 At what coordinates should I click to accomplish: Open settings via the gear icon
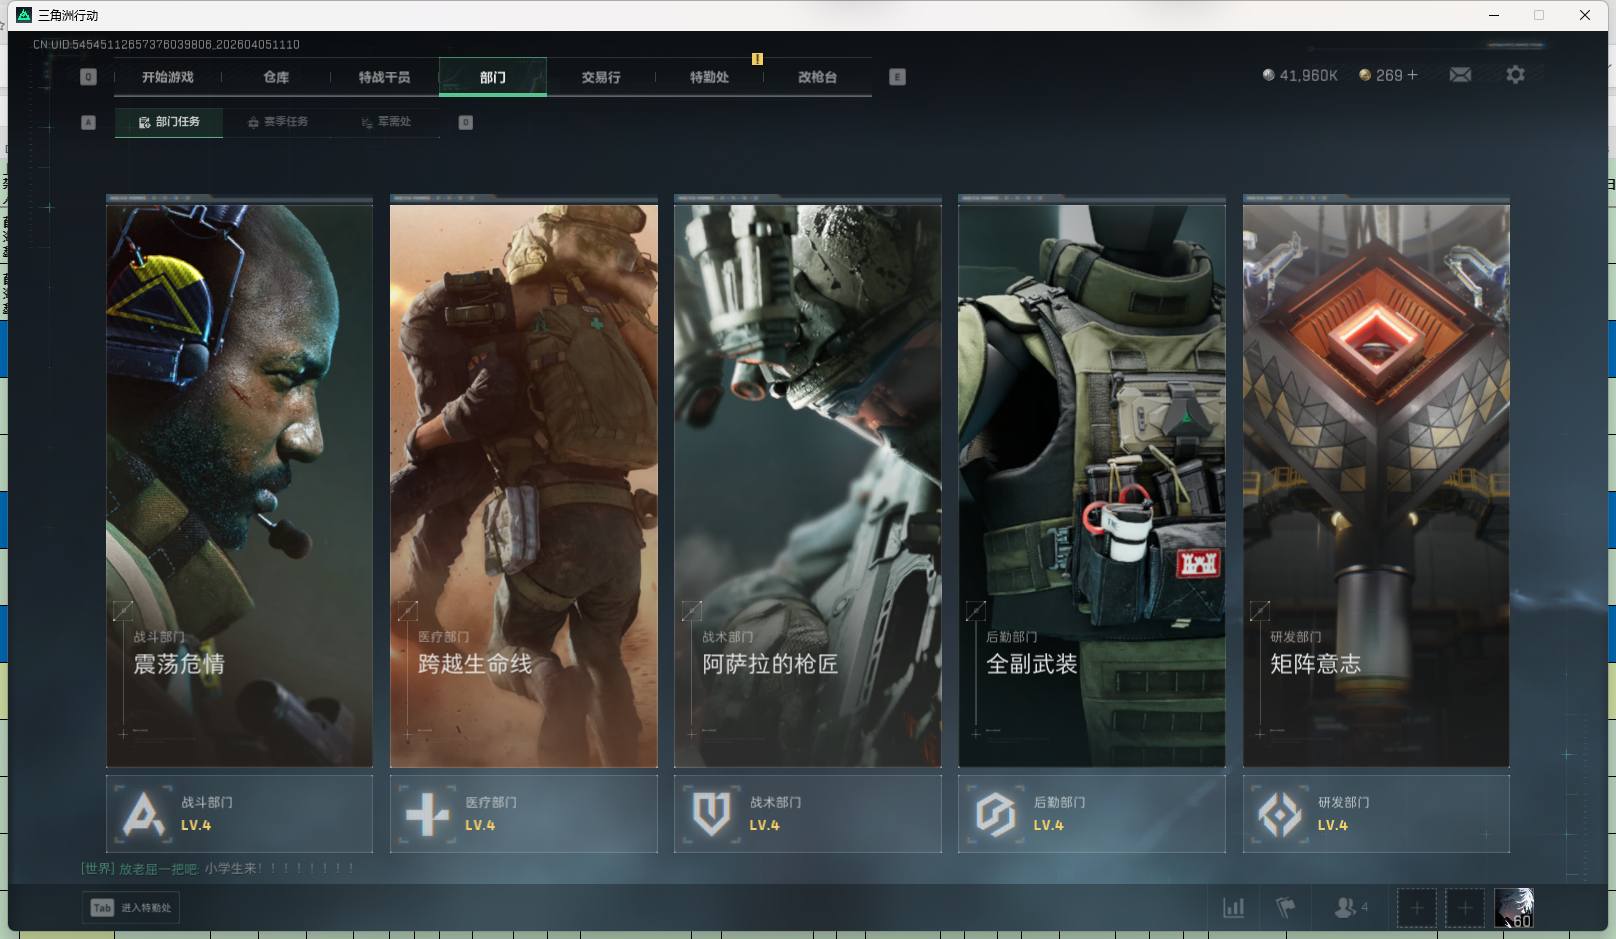coord(1515,75)
